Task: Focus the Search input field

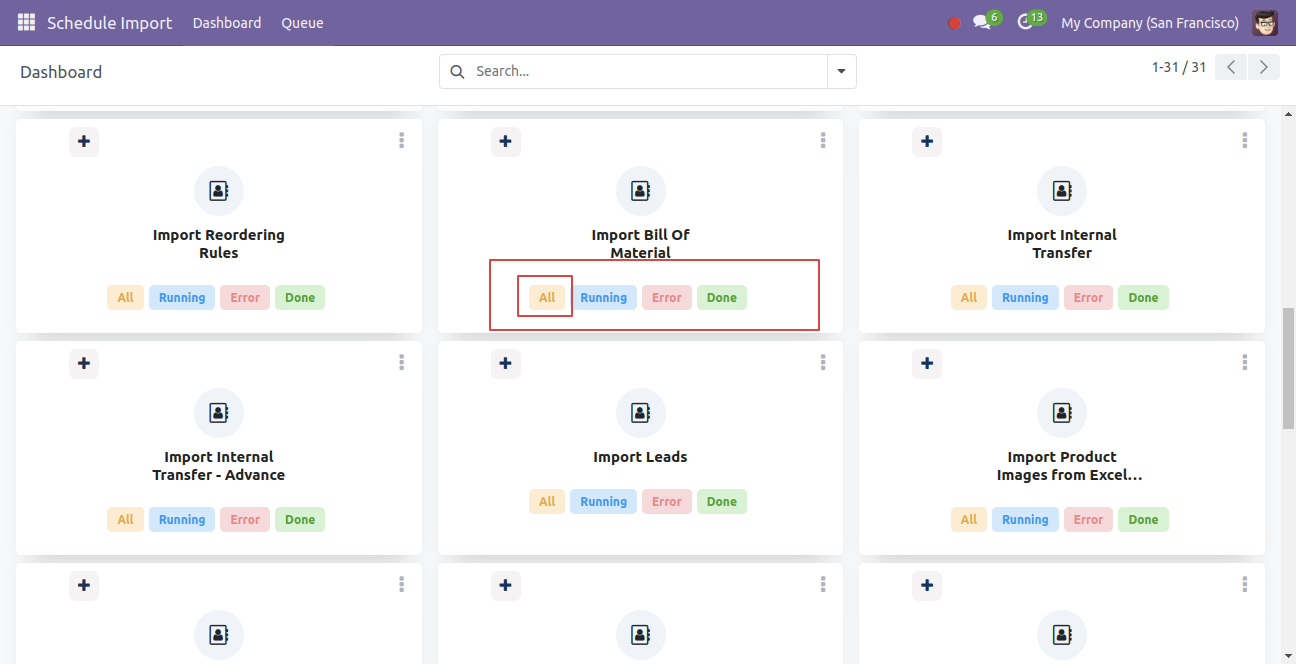Action: pos(648,71)
